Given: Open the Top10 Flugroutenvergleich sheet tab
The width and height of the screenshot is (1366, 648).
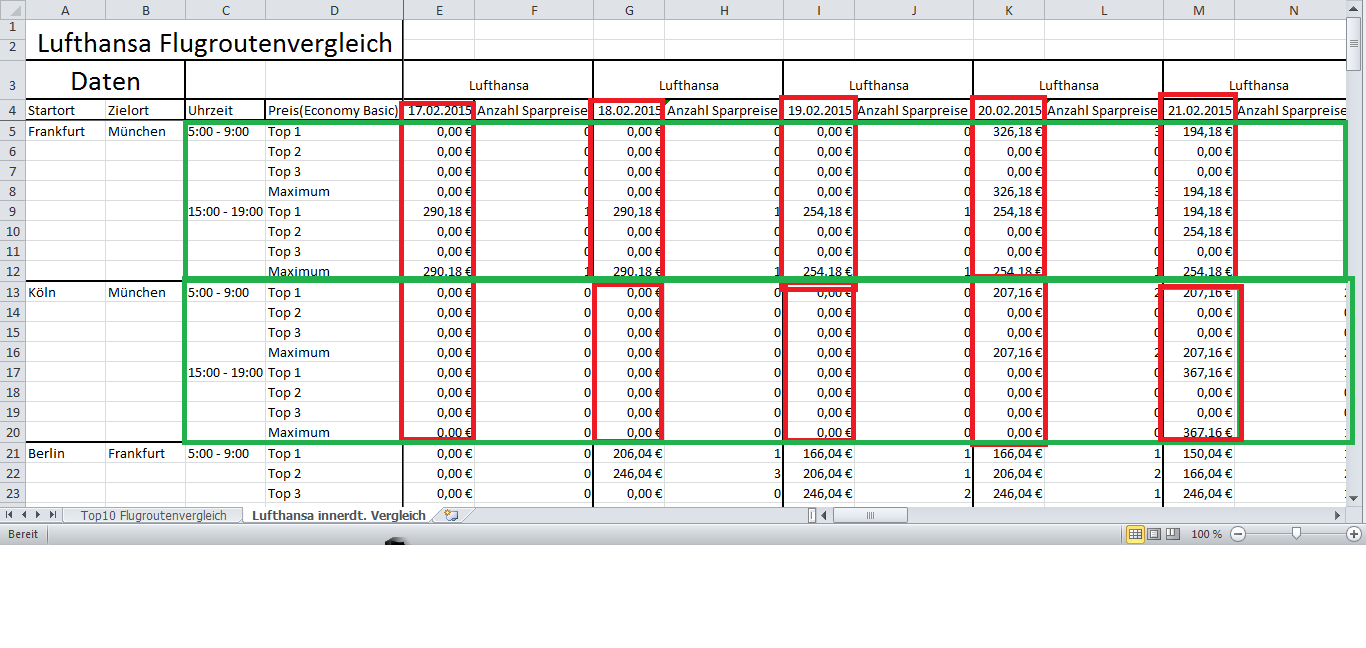Looking at the screenshot, I should click(154, 516).
